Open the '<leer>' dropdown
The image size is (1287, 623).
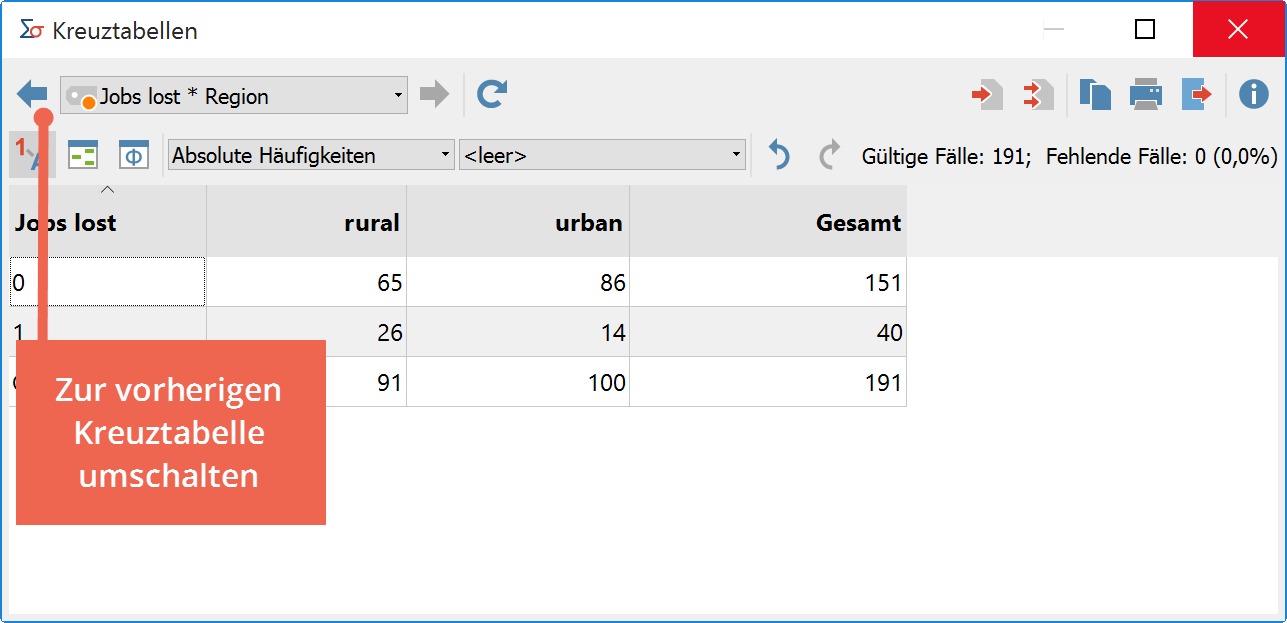pyautogui.click(x=602, y=156)
